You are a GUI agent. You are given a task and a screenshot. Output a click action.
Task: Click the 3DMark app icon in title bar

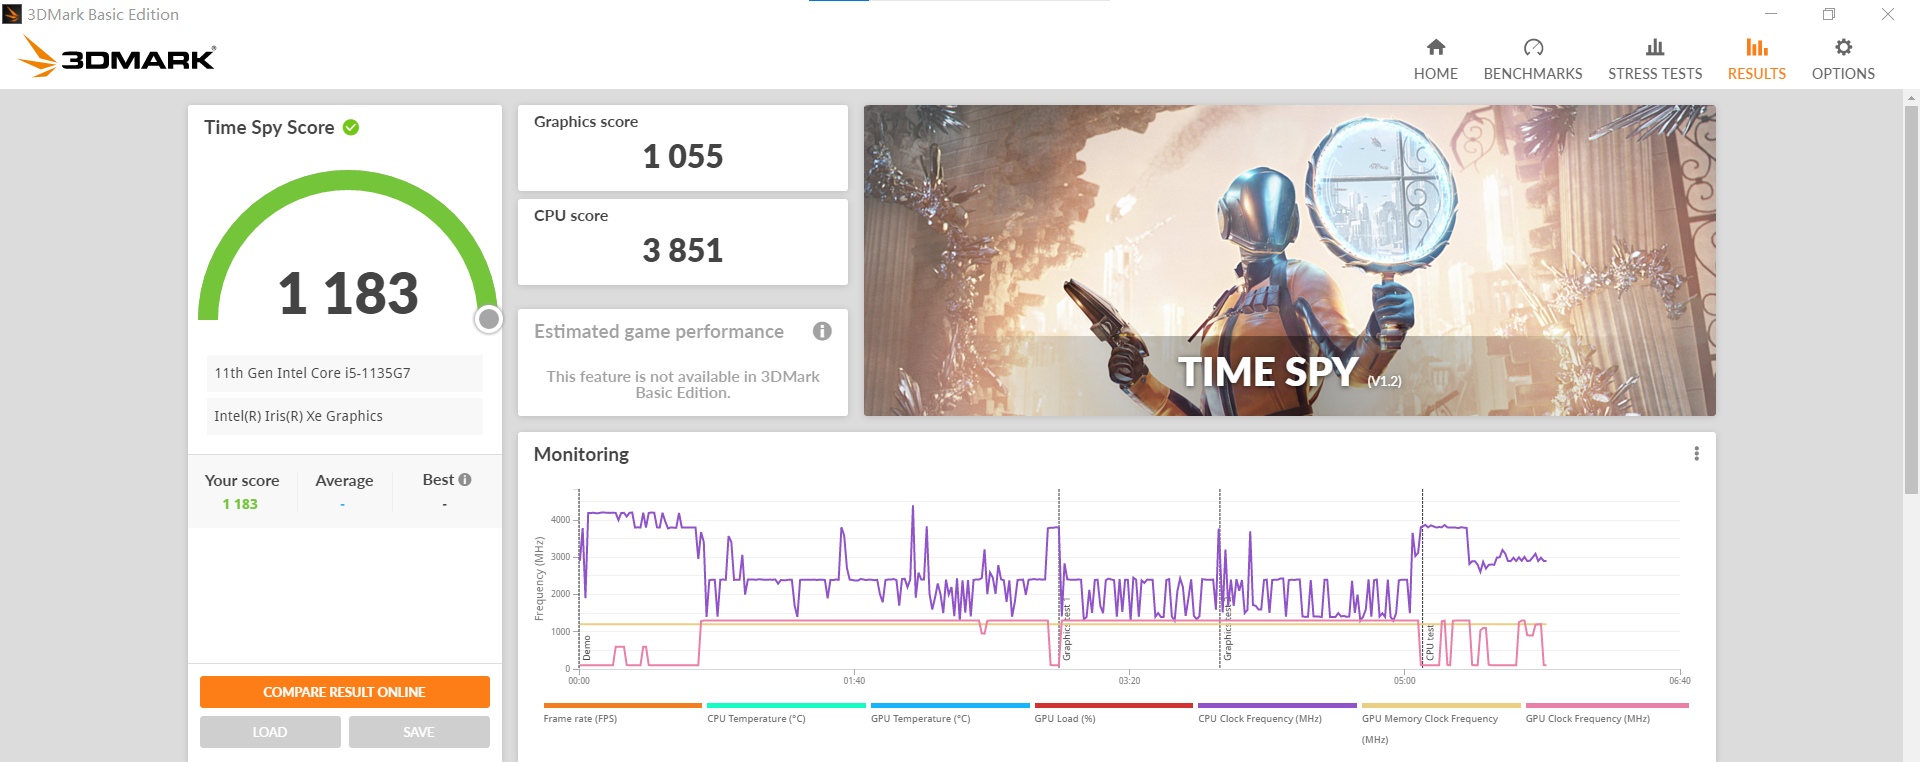click(12, 14)
